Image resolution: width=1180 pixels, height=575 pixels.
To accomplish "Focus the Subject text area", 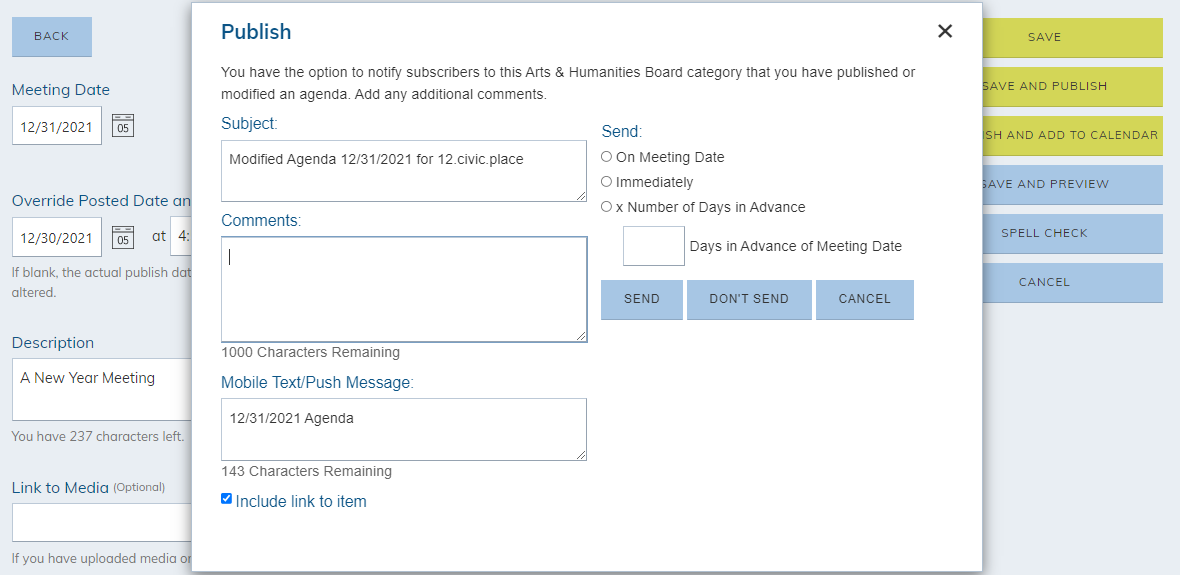I will pos(404,171).
